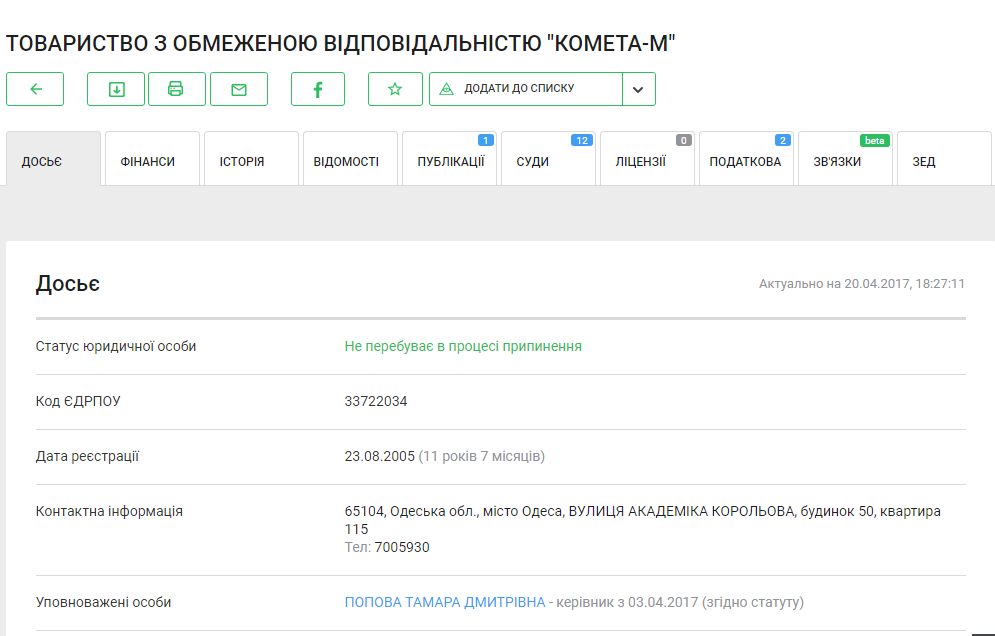Click the back arrow button
Image resolution: width=995 pixels, height=636 pixels.
pyautogui.click(x=35, y=89)
